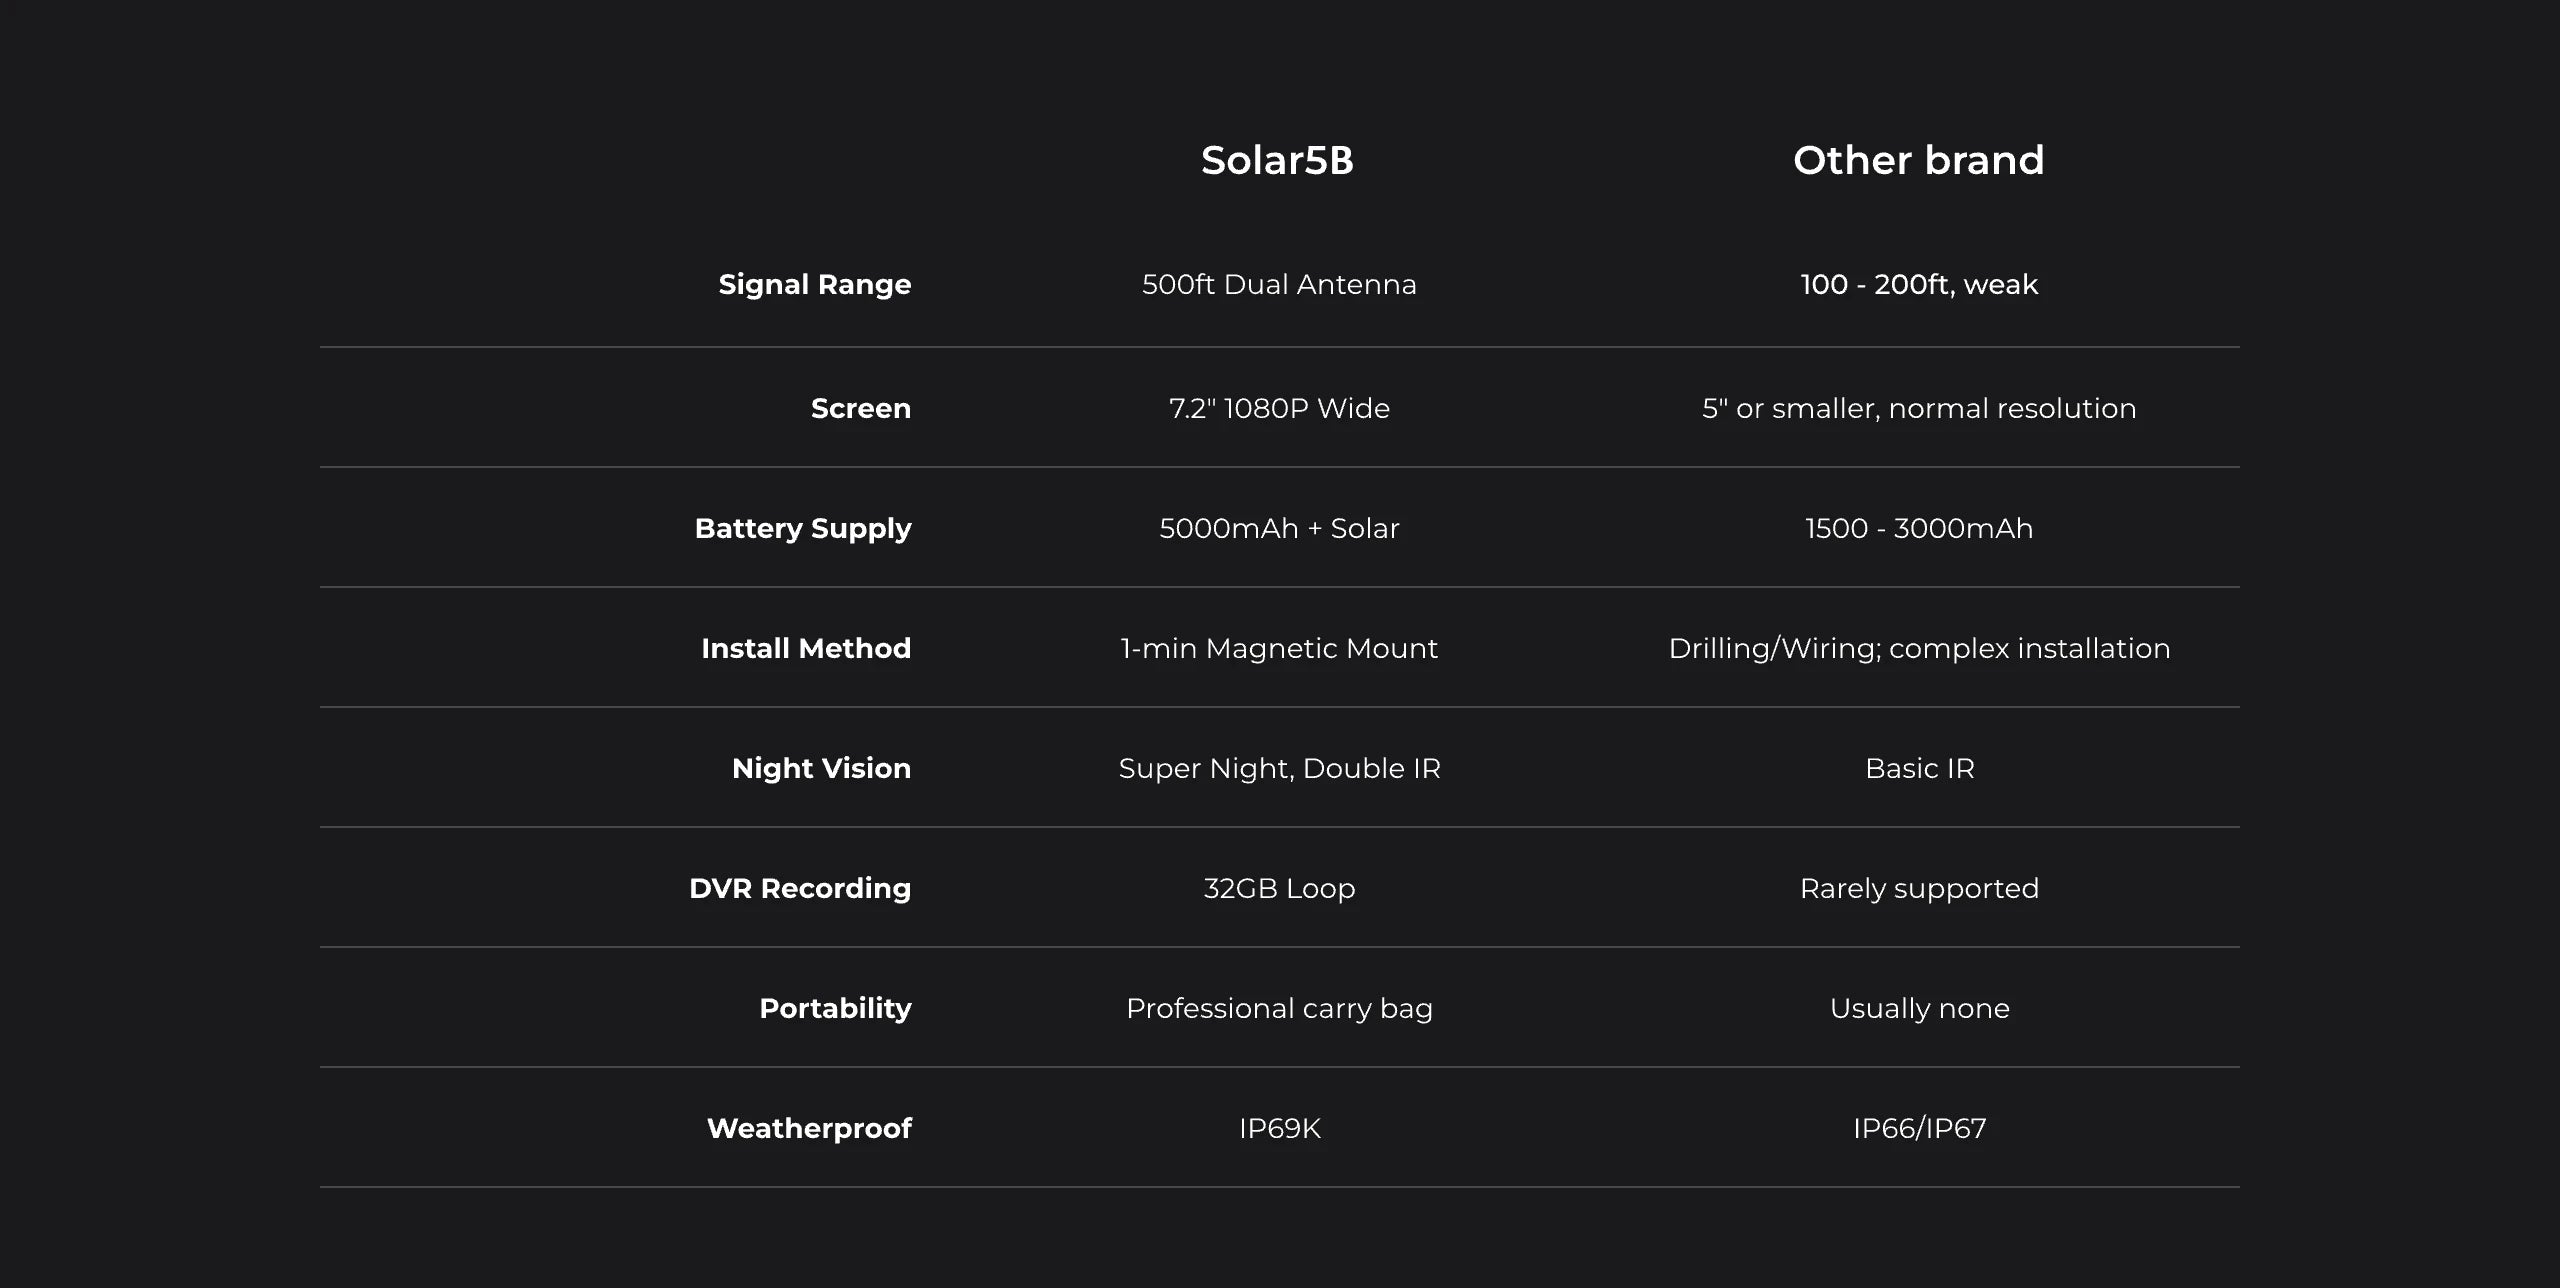This screenshot has height=1288, width=2560.
Task: Select the Signal Range row label
Action: [x=814, y=285]
